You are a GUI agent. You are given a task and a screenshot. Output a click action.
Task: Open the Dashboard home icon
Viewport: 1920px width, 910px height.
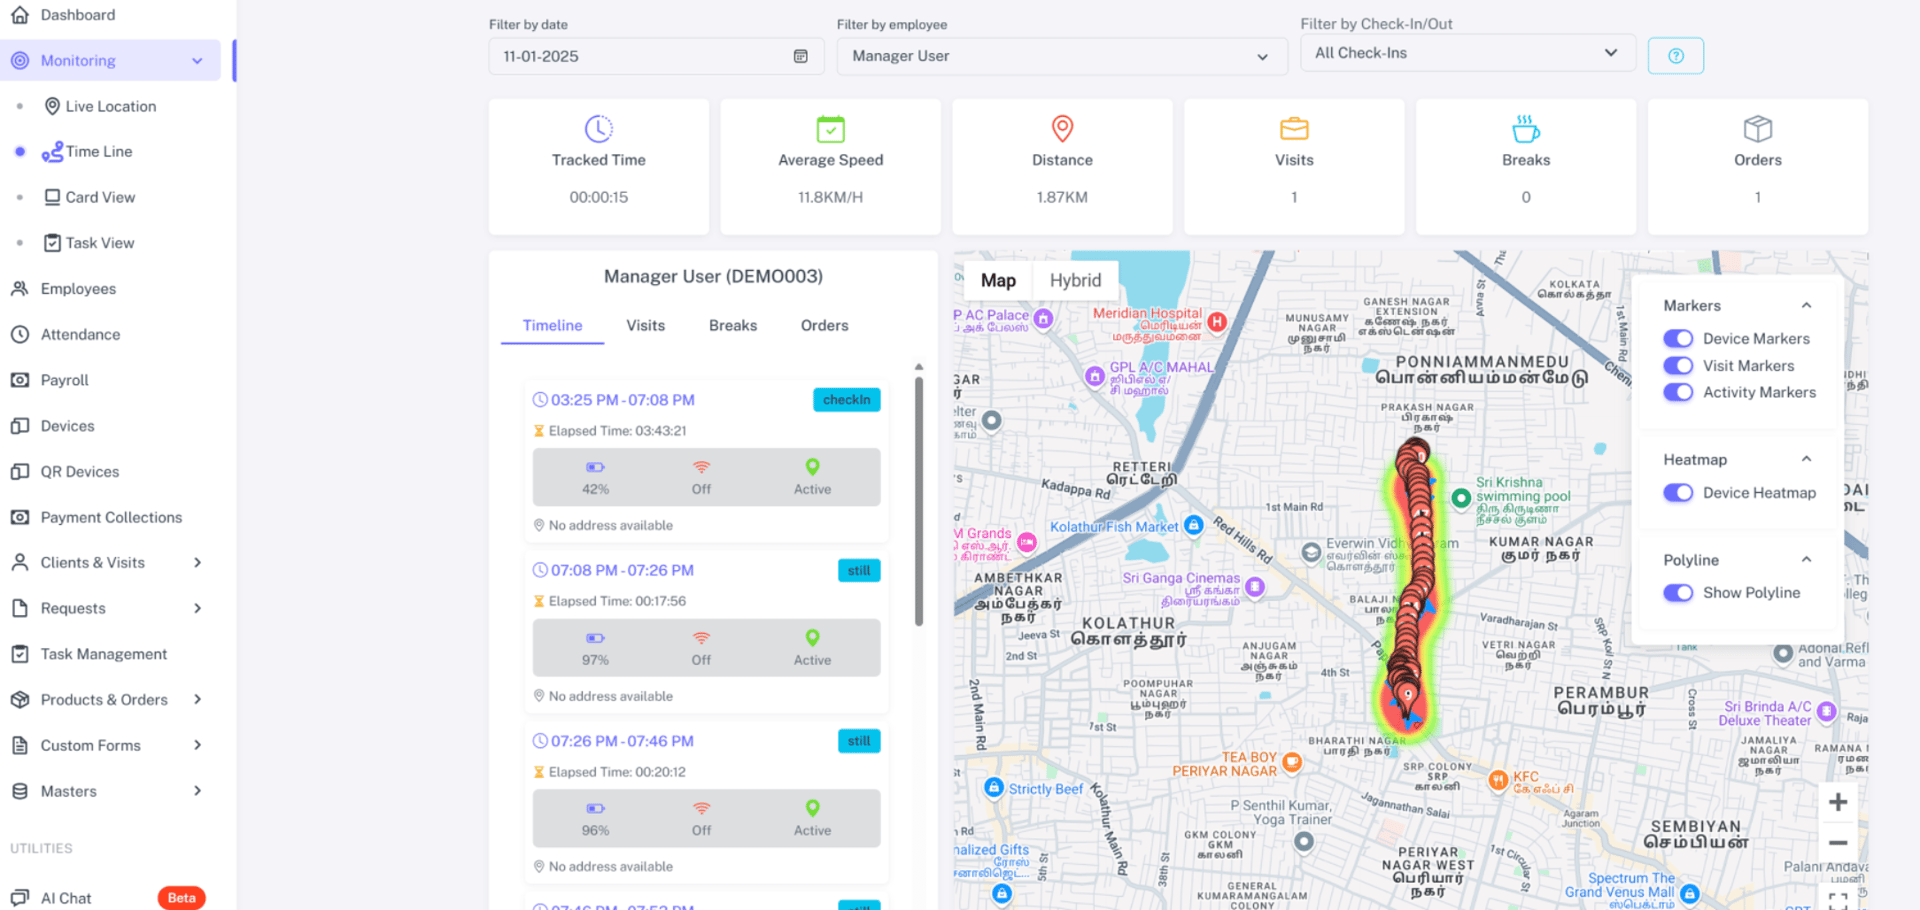20,15
